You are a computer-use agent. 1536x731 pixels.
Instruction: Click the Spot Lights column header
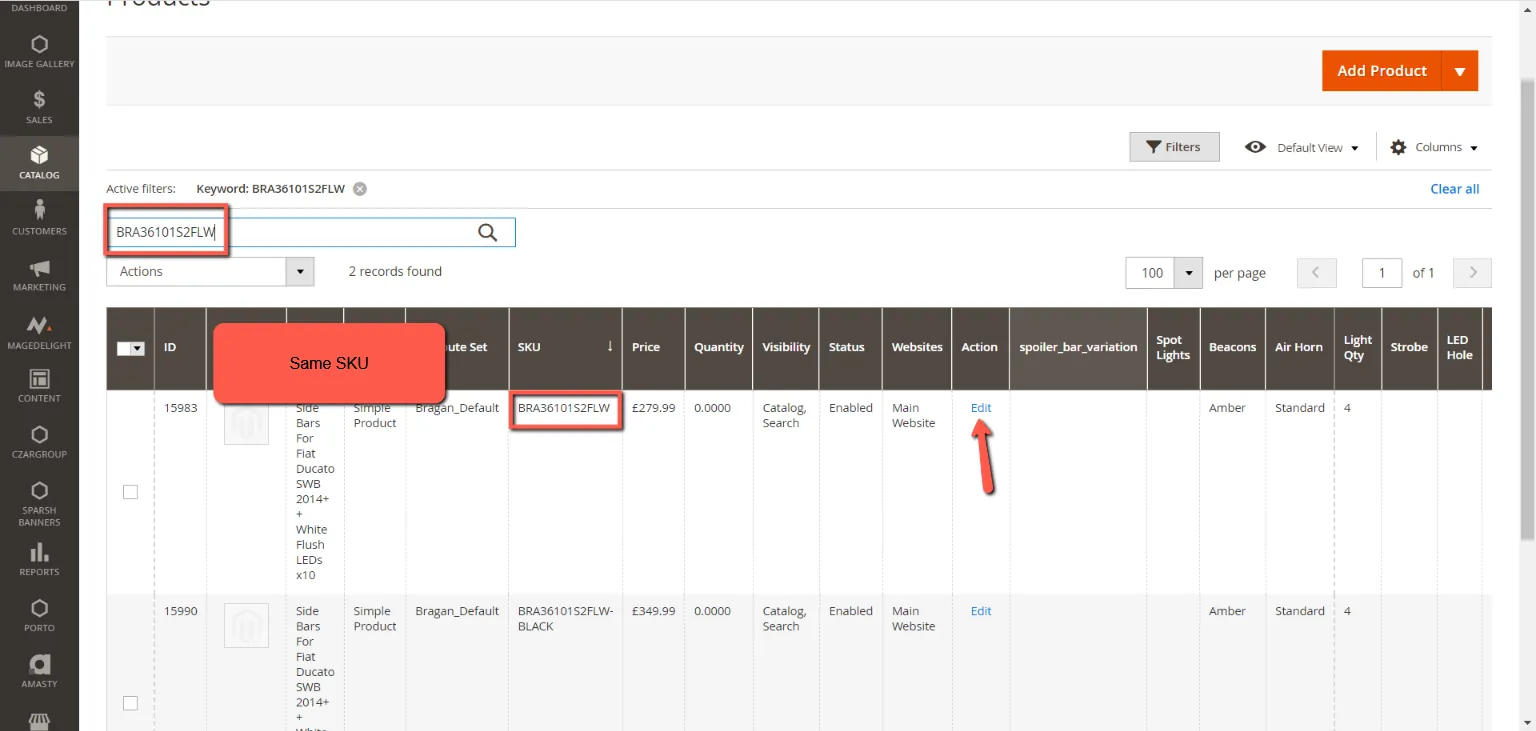[1173, 347]
